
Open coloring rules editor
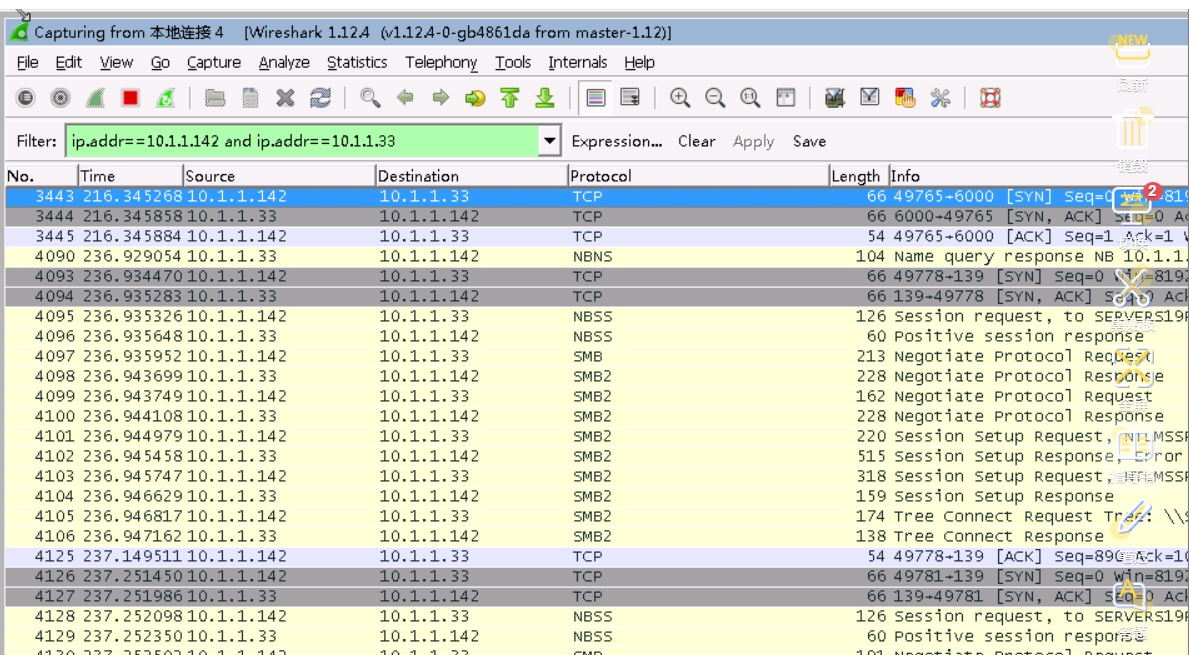click(x=905, y=98)
